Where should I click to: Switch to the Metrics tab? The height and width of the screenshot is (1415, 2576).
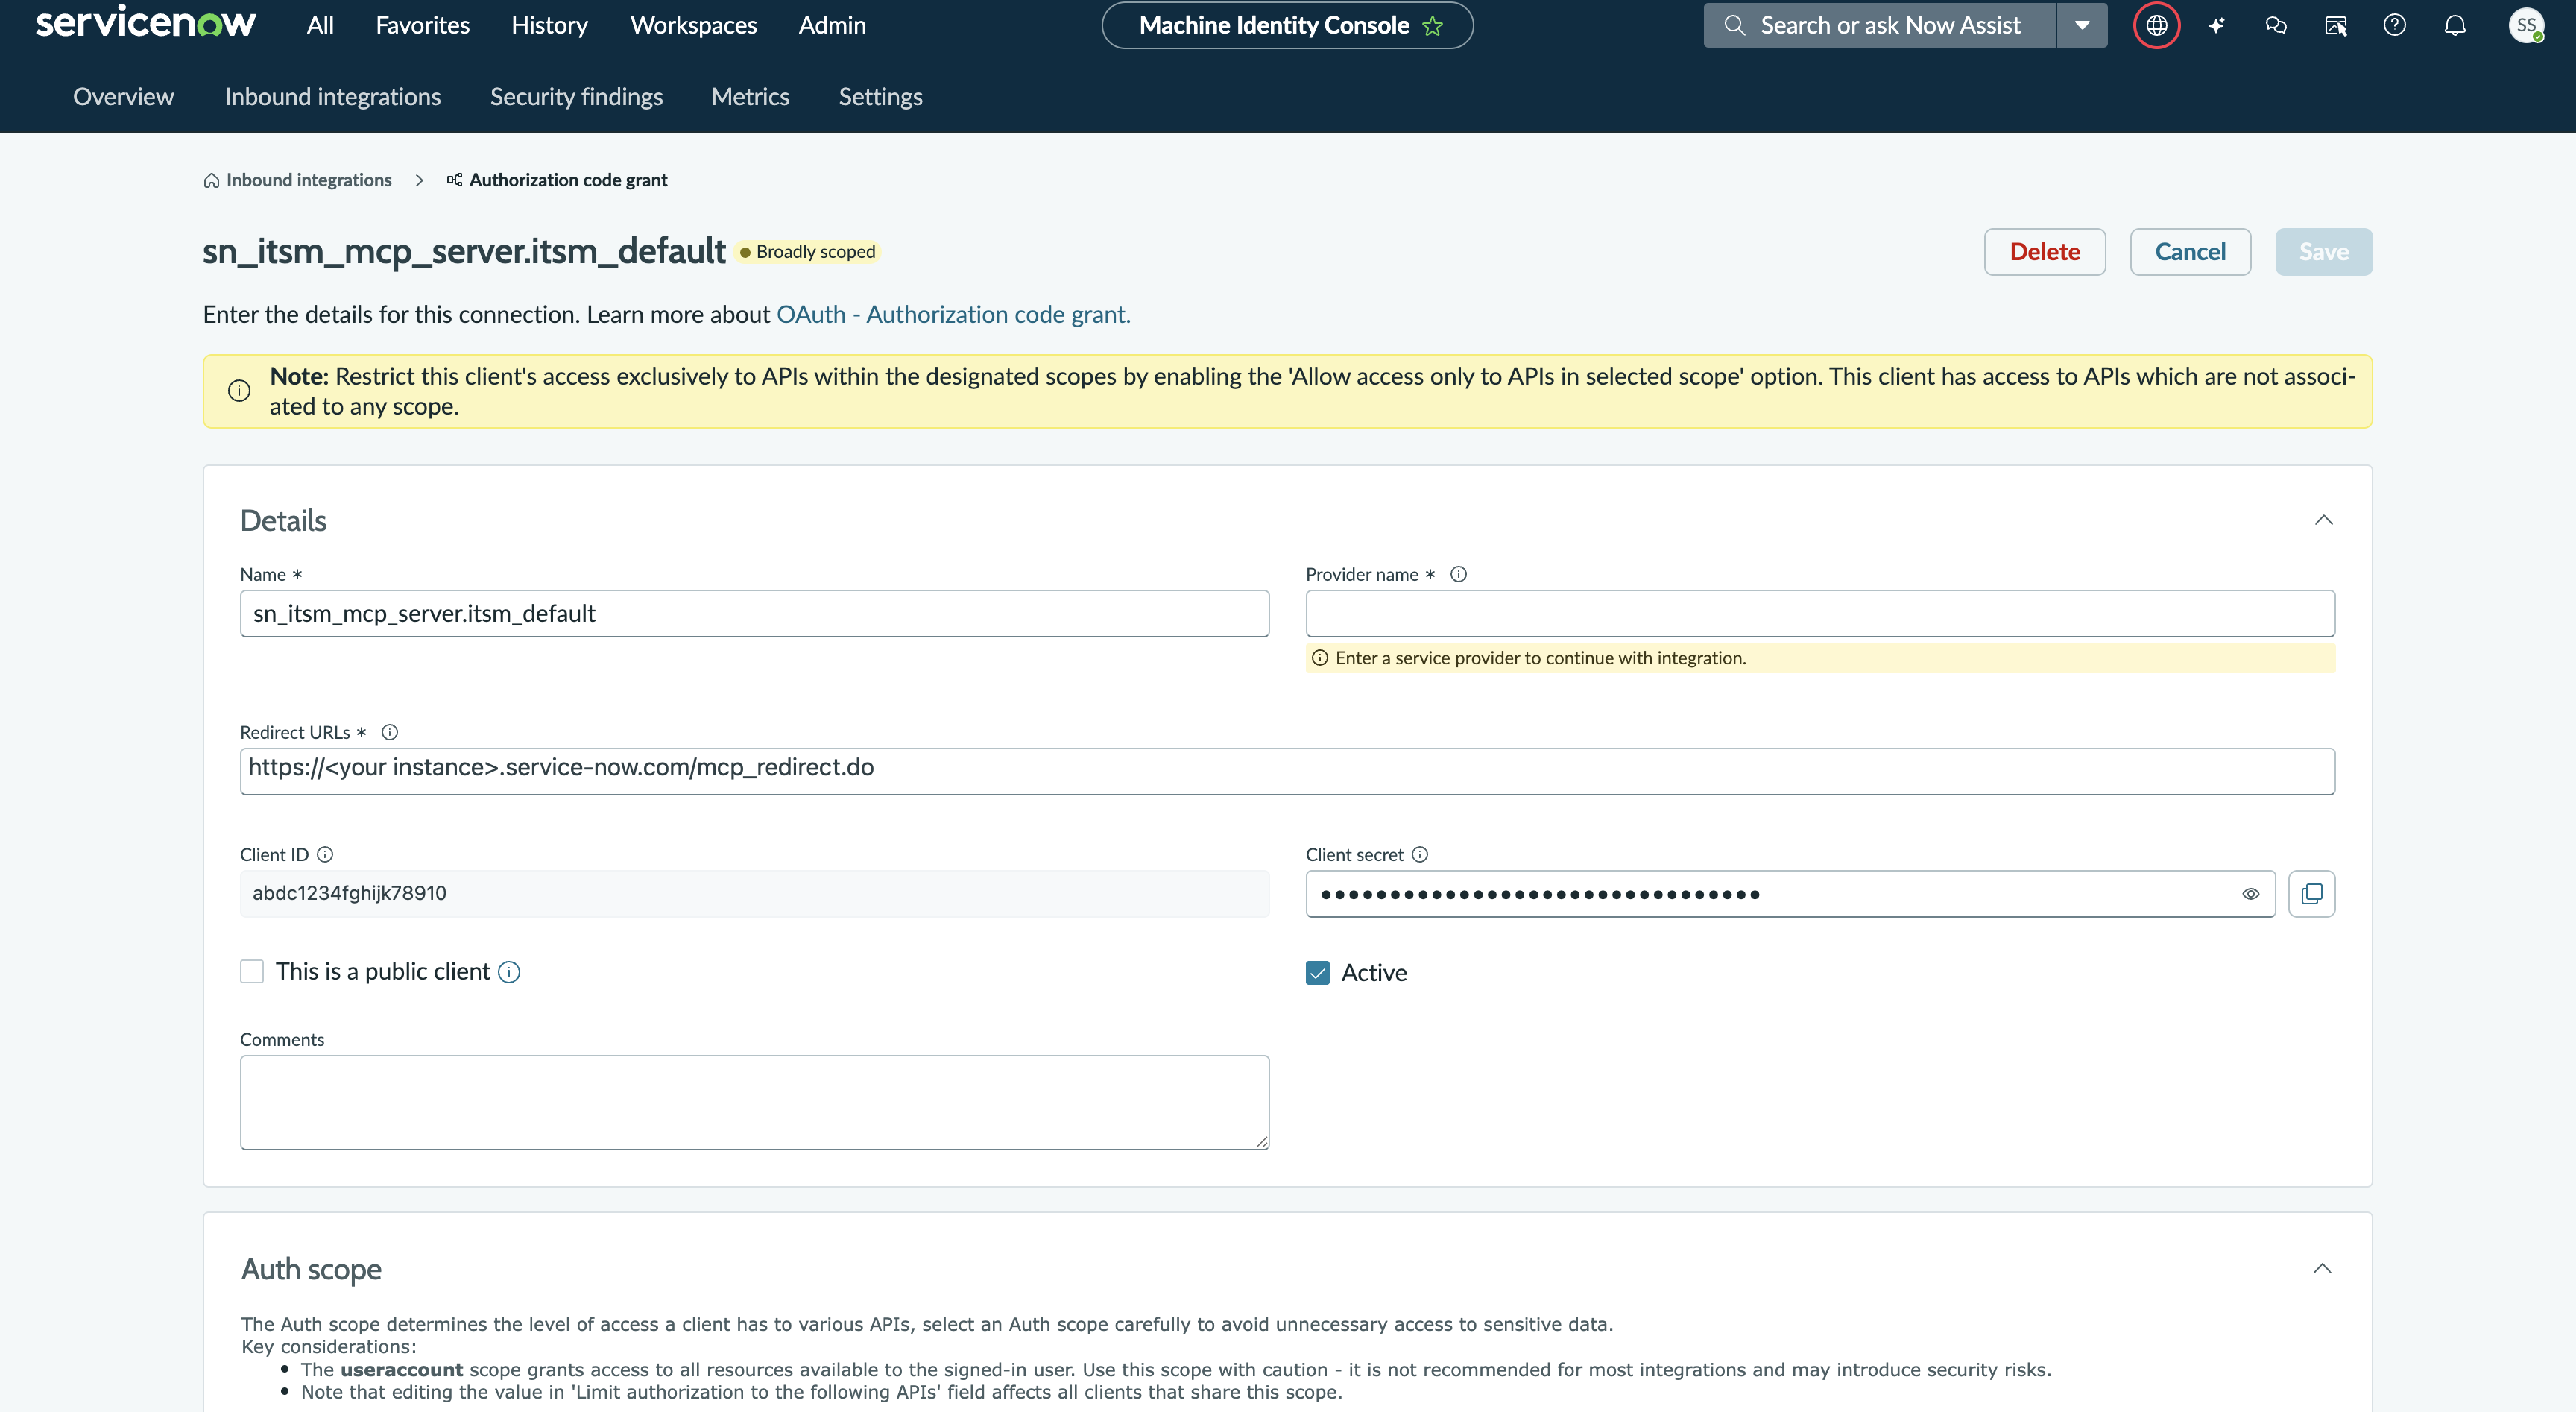(x=750, y=97)
